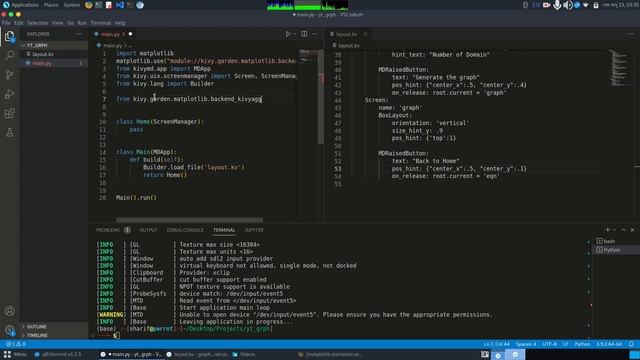Open the Explorer panel's more actions ellipsis
The width and height of the screenshot is (640, 360).
79,34
